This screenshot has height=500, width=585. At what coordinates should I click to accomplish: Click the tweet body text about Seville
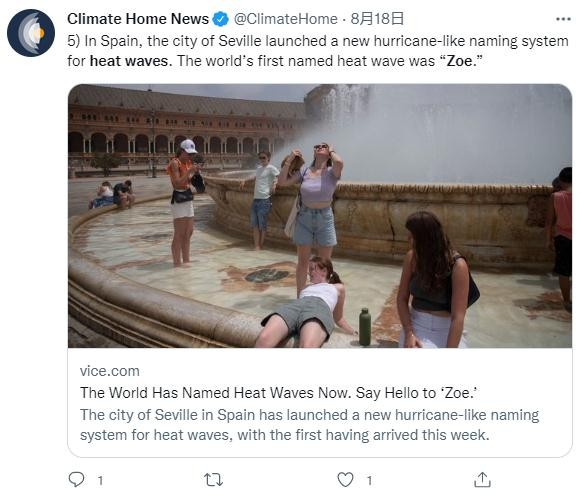pyautogui.click(x=318, y=51)
